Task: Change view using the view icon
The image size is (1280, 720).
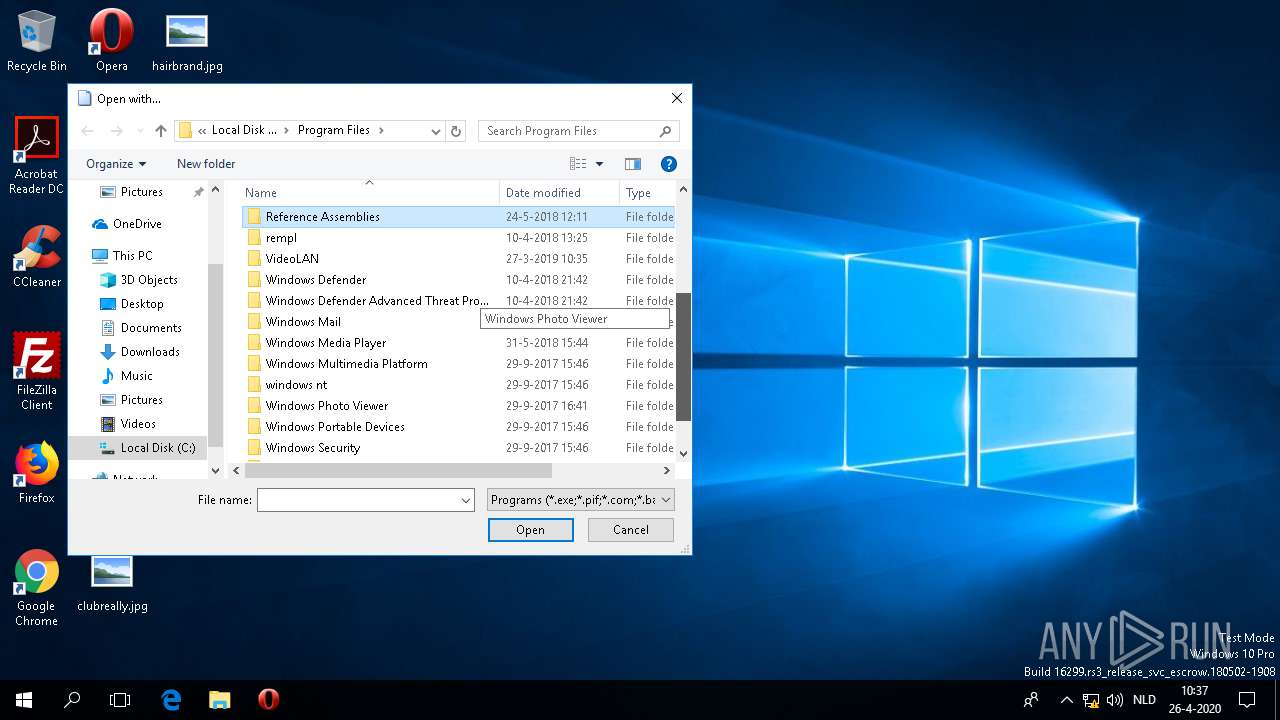Action: coord(578,164)
